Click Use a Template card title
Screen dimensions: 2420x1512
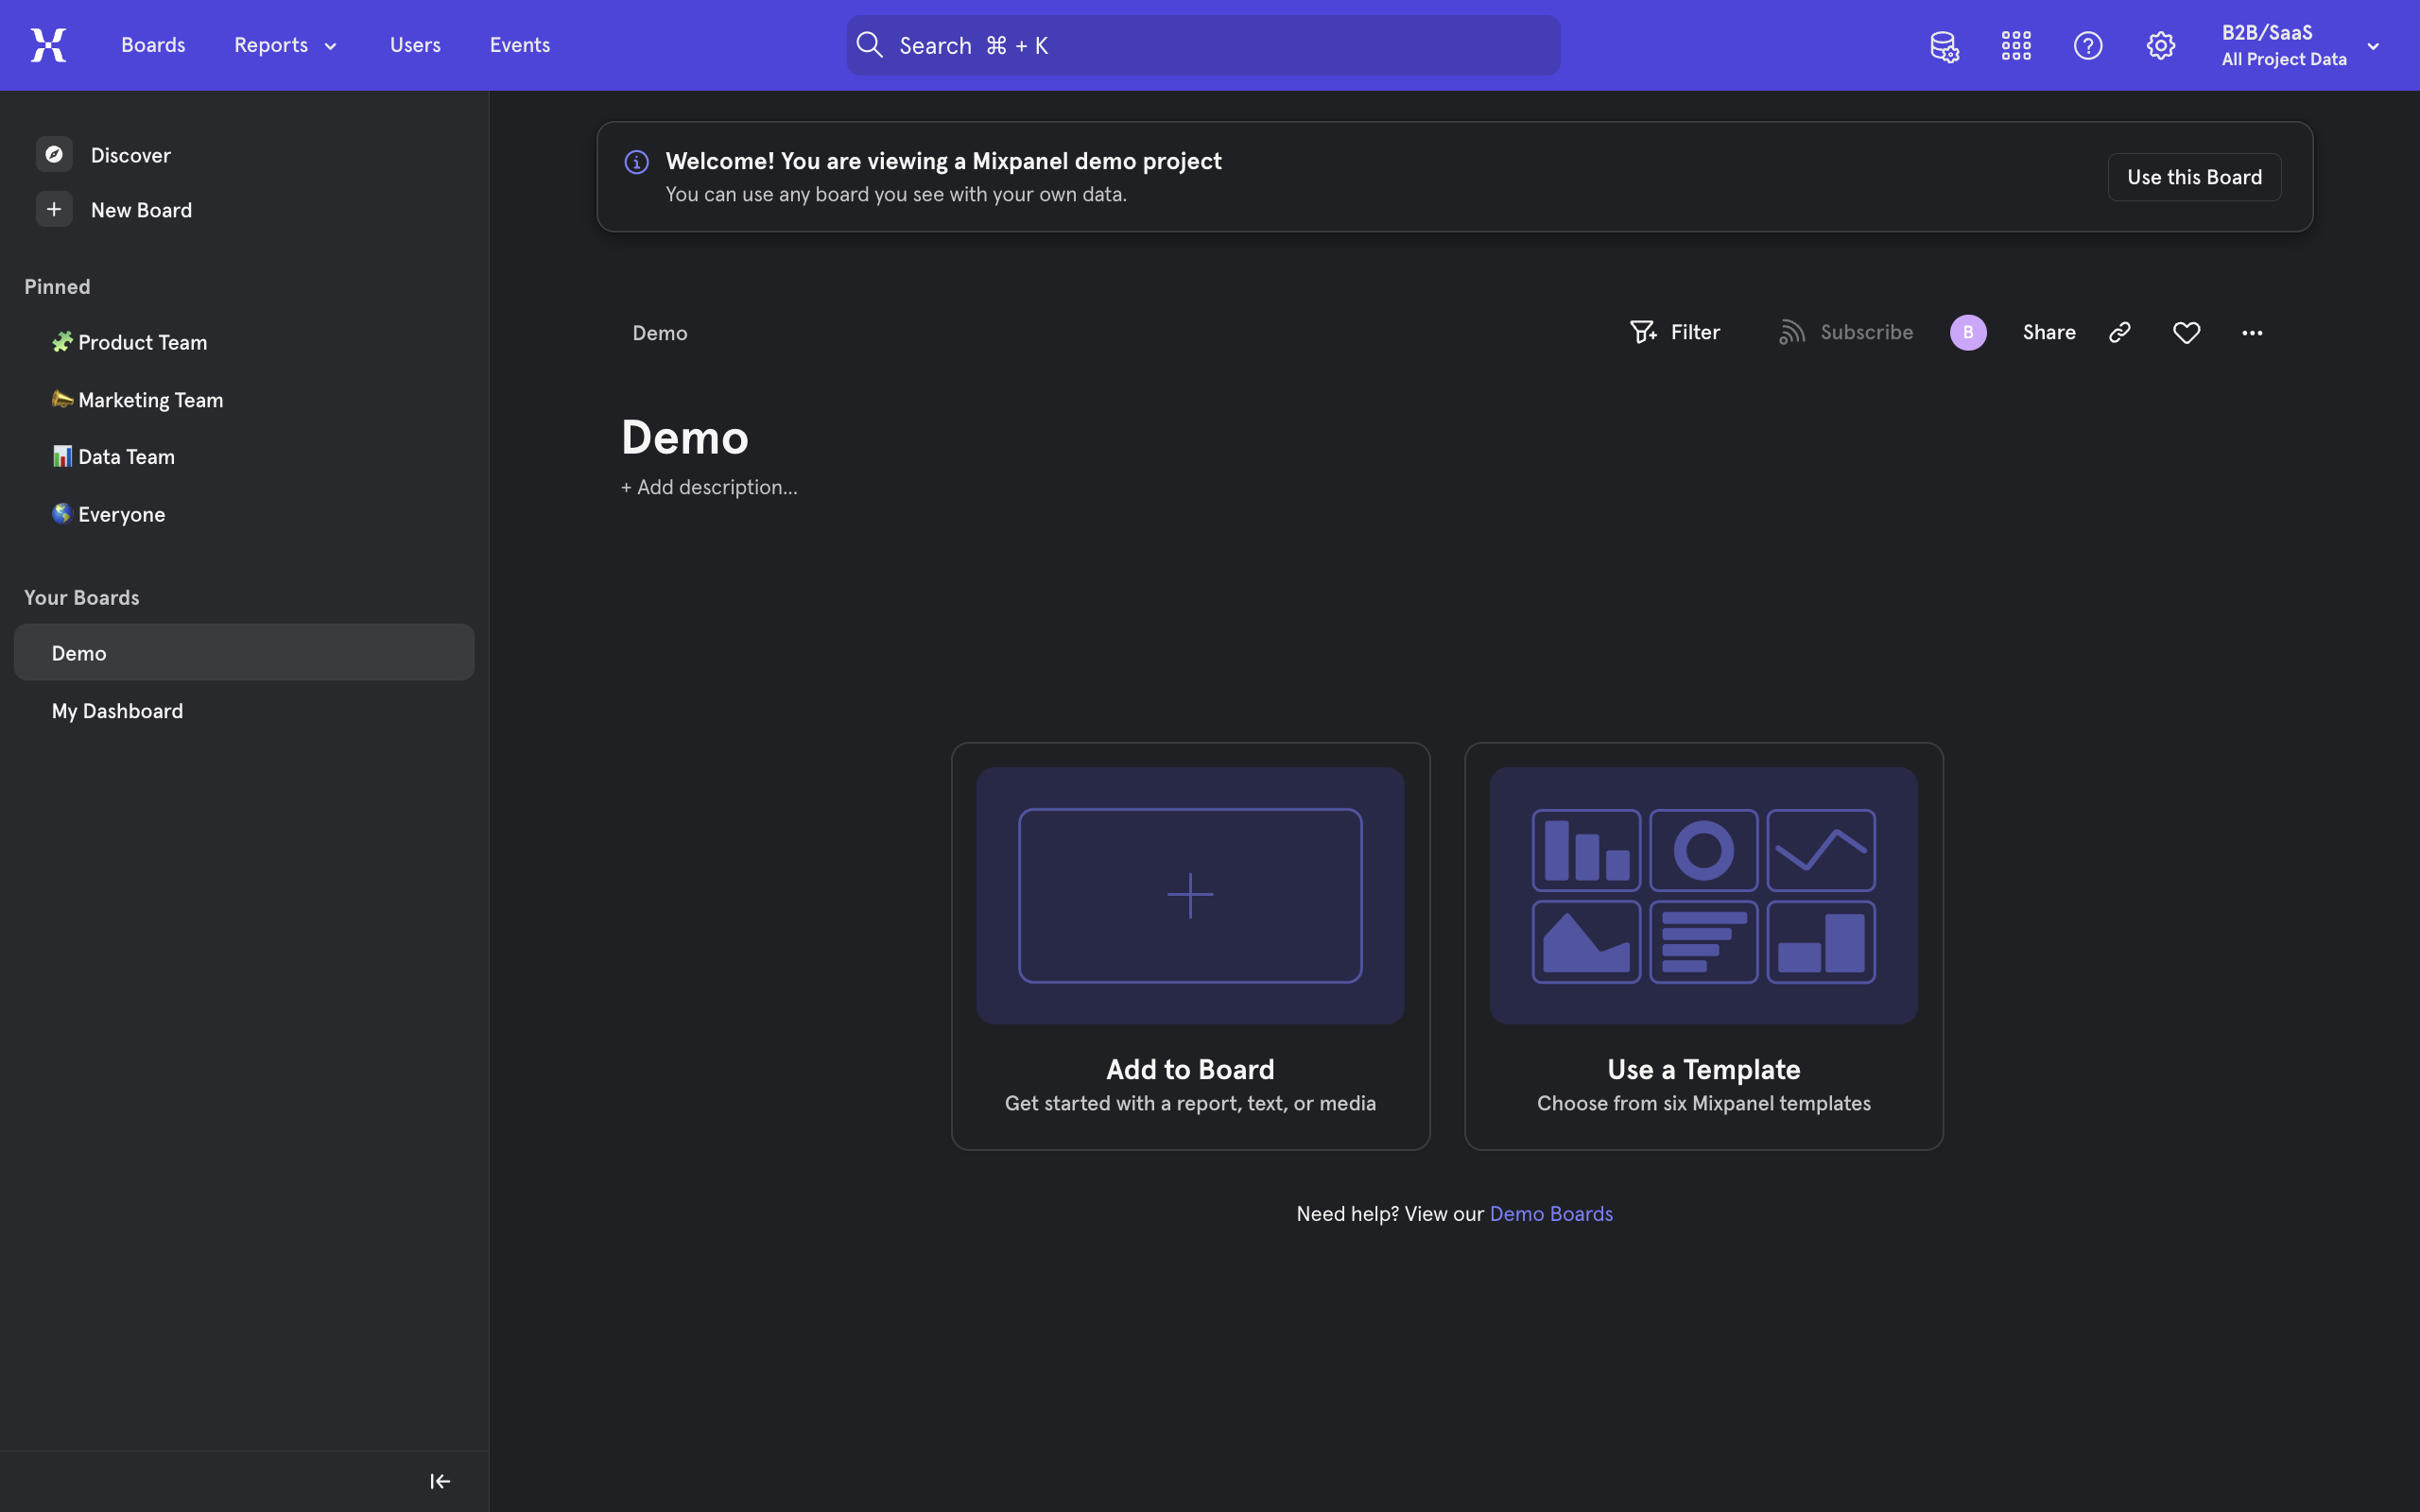1703,1069
